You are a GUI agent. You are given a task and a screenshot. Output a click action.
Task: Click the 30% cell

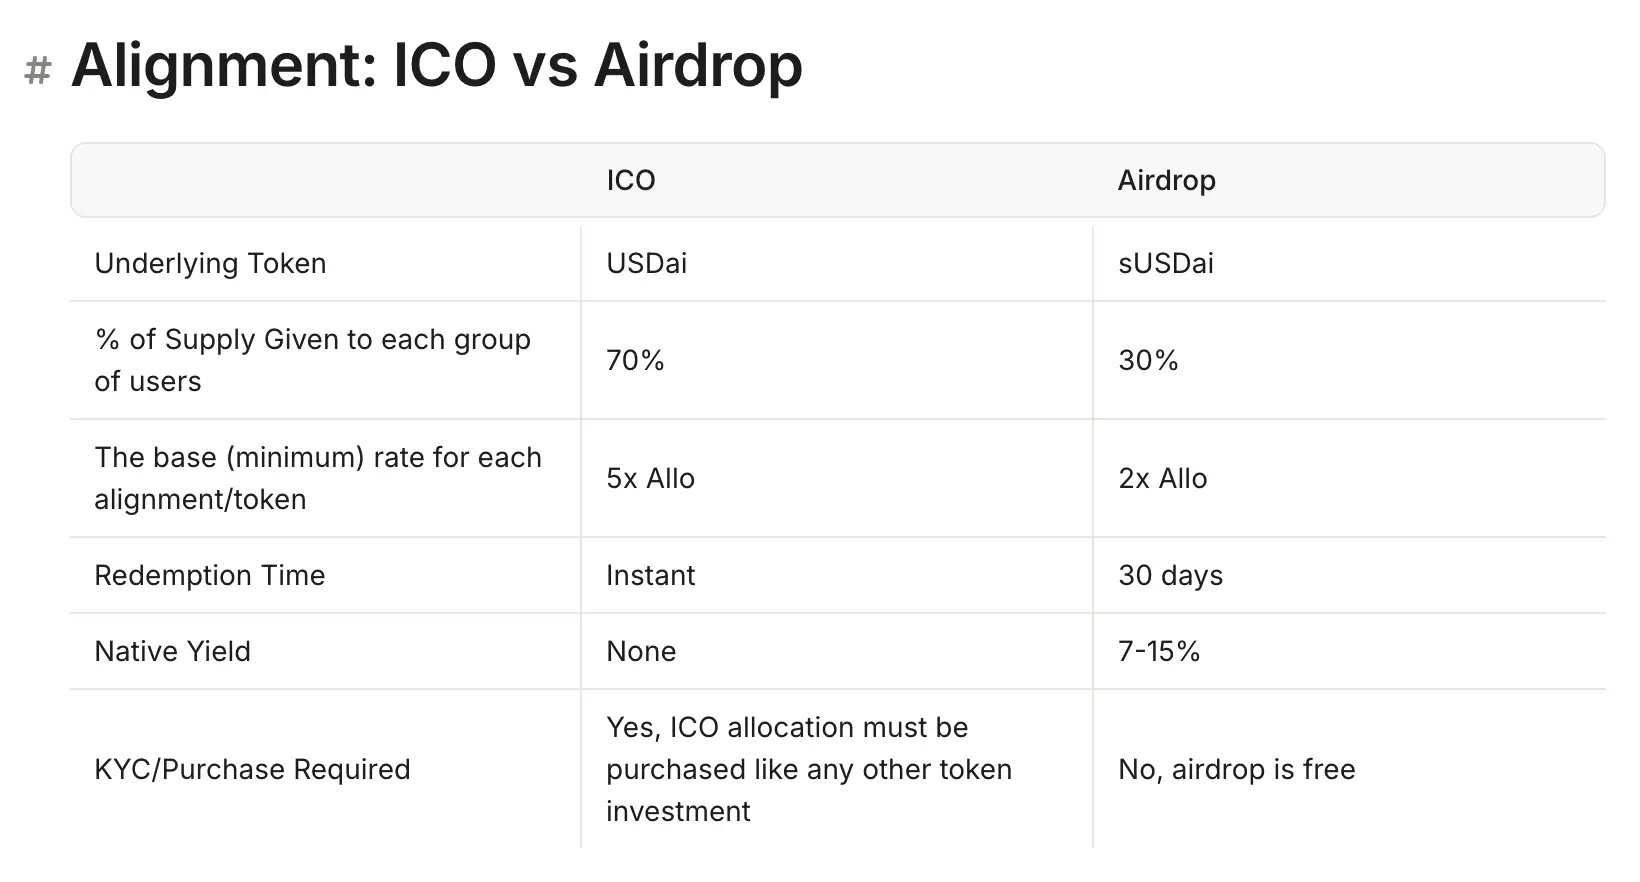click(1148, 360)
